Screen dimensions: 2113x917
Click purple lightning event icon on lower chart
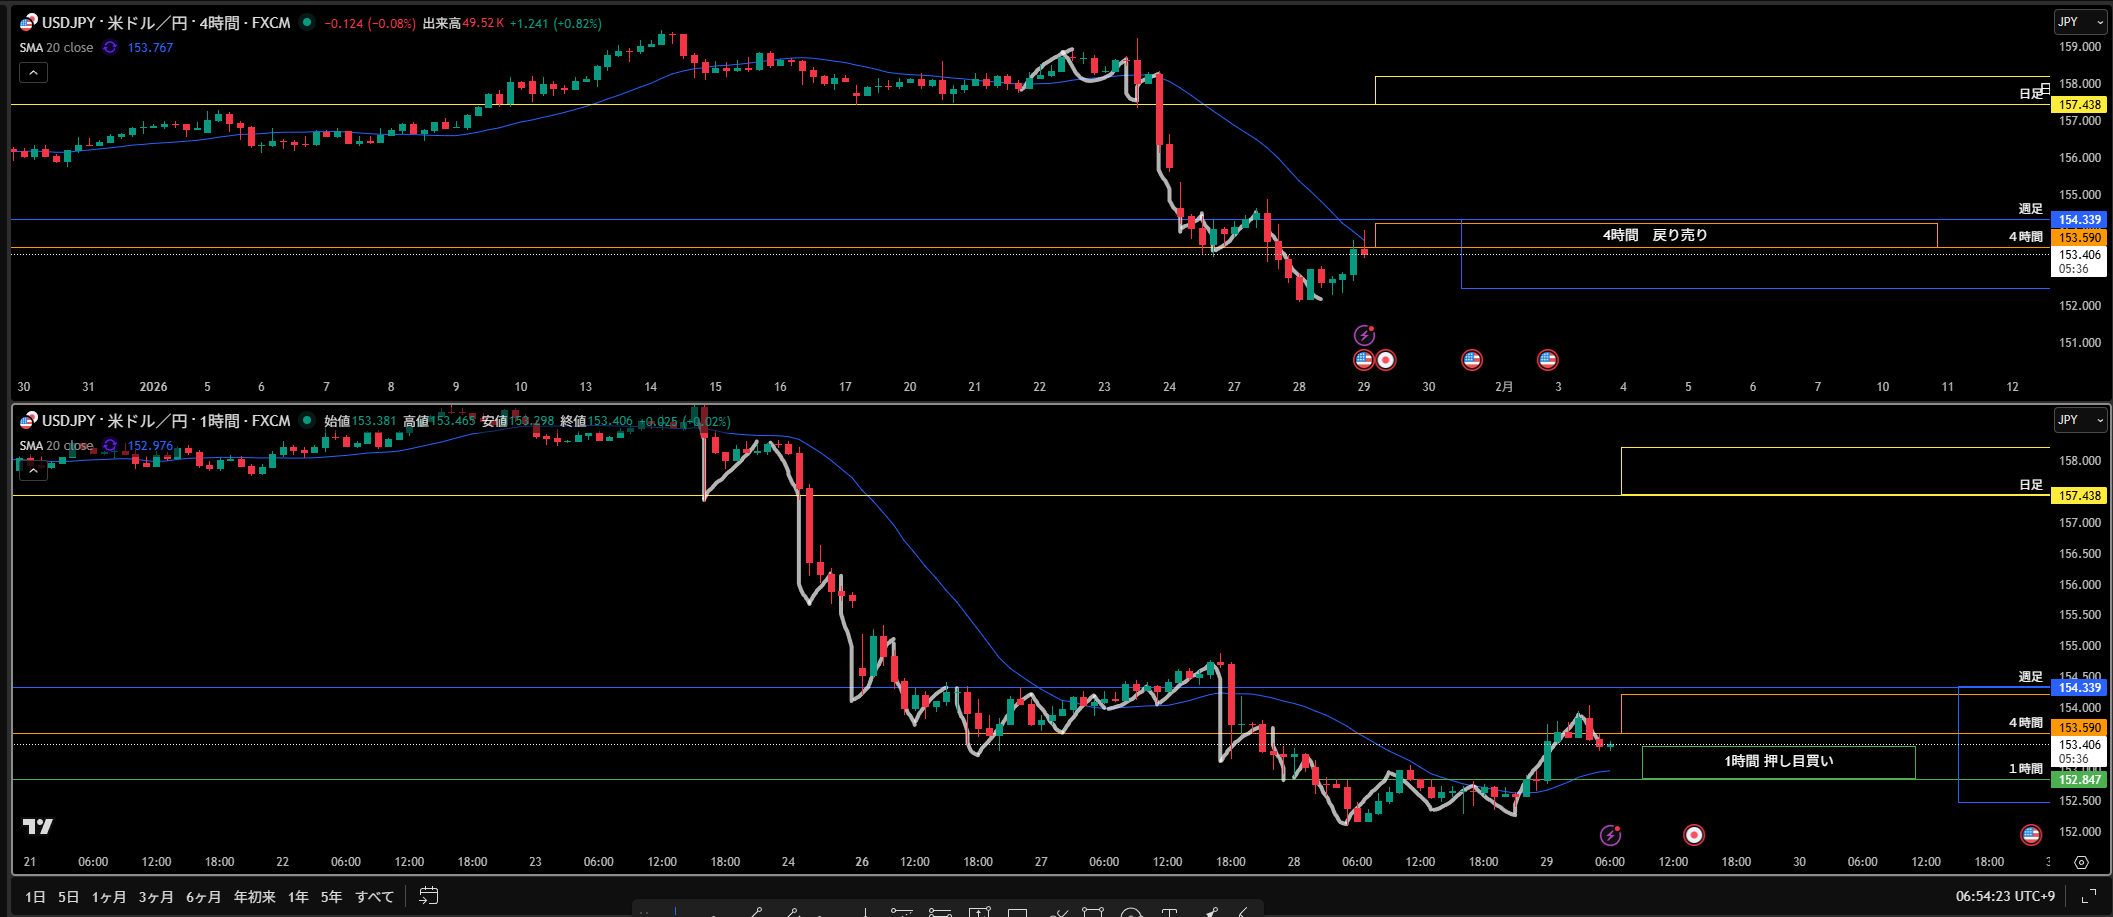[1610, 835]
